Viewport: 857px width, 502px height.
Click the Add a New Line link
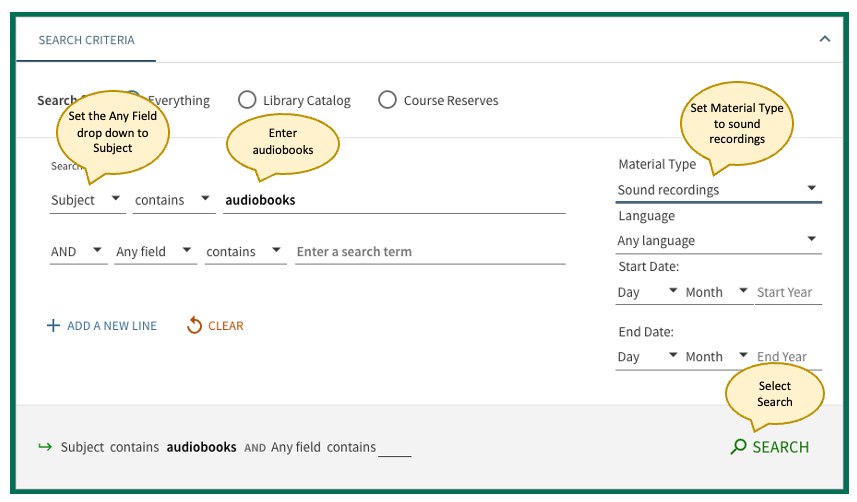(111, 326)
